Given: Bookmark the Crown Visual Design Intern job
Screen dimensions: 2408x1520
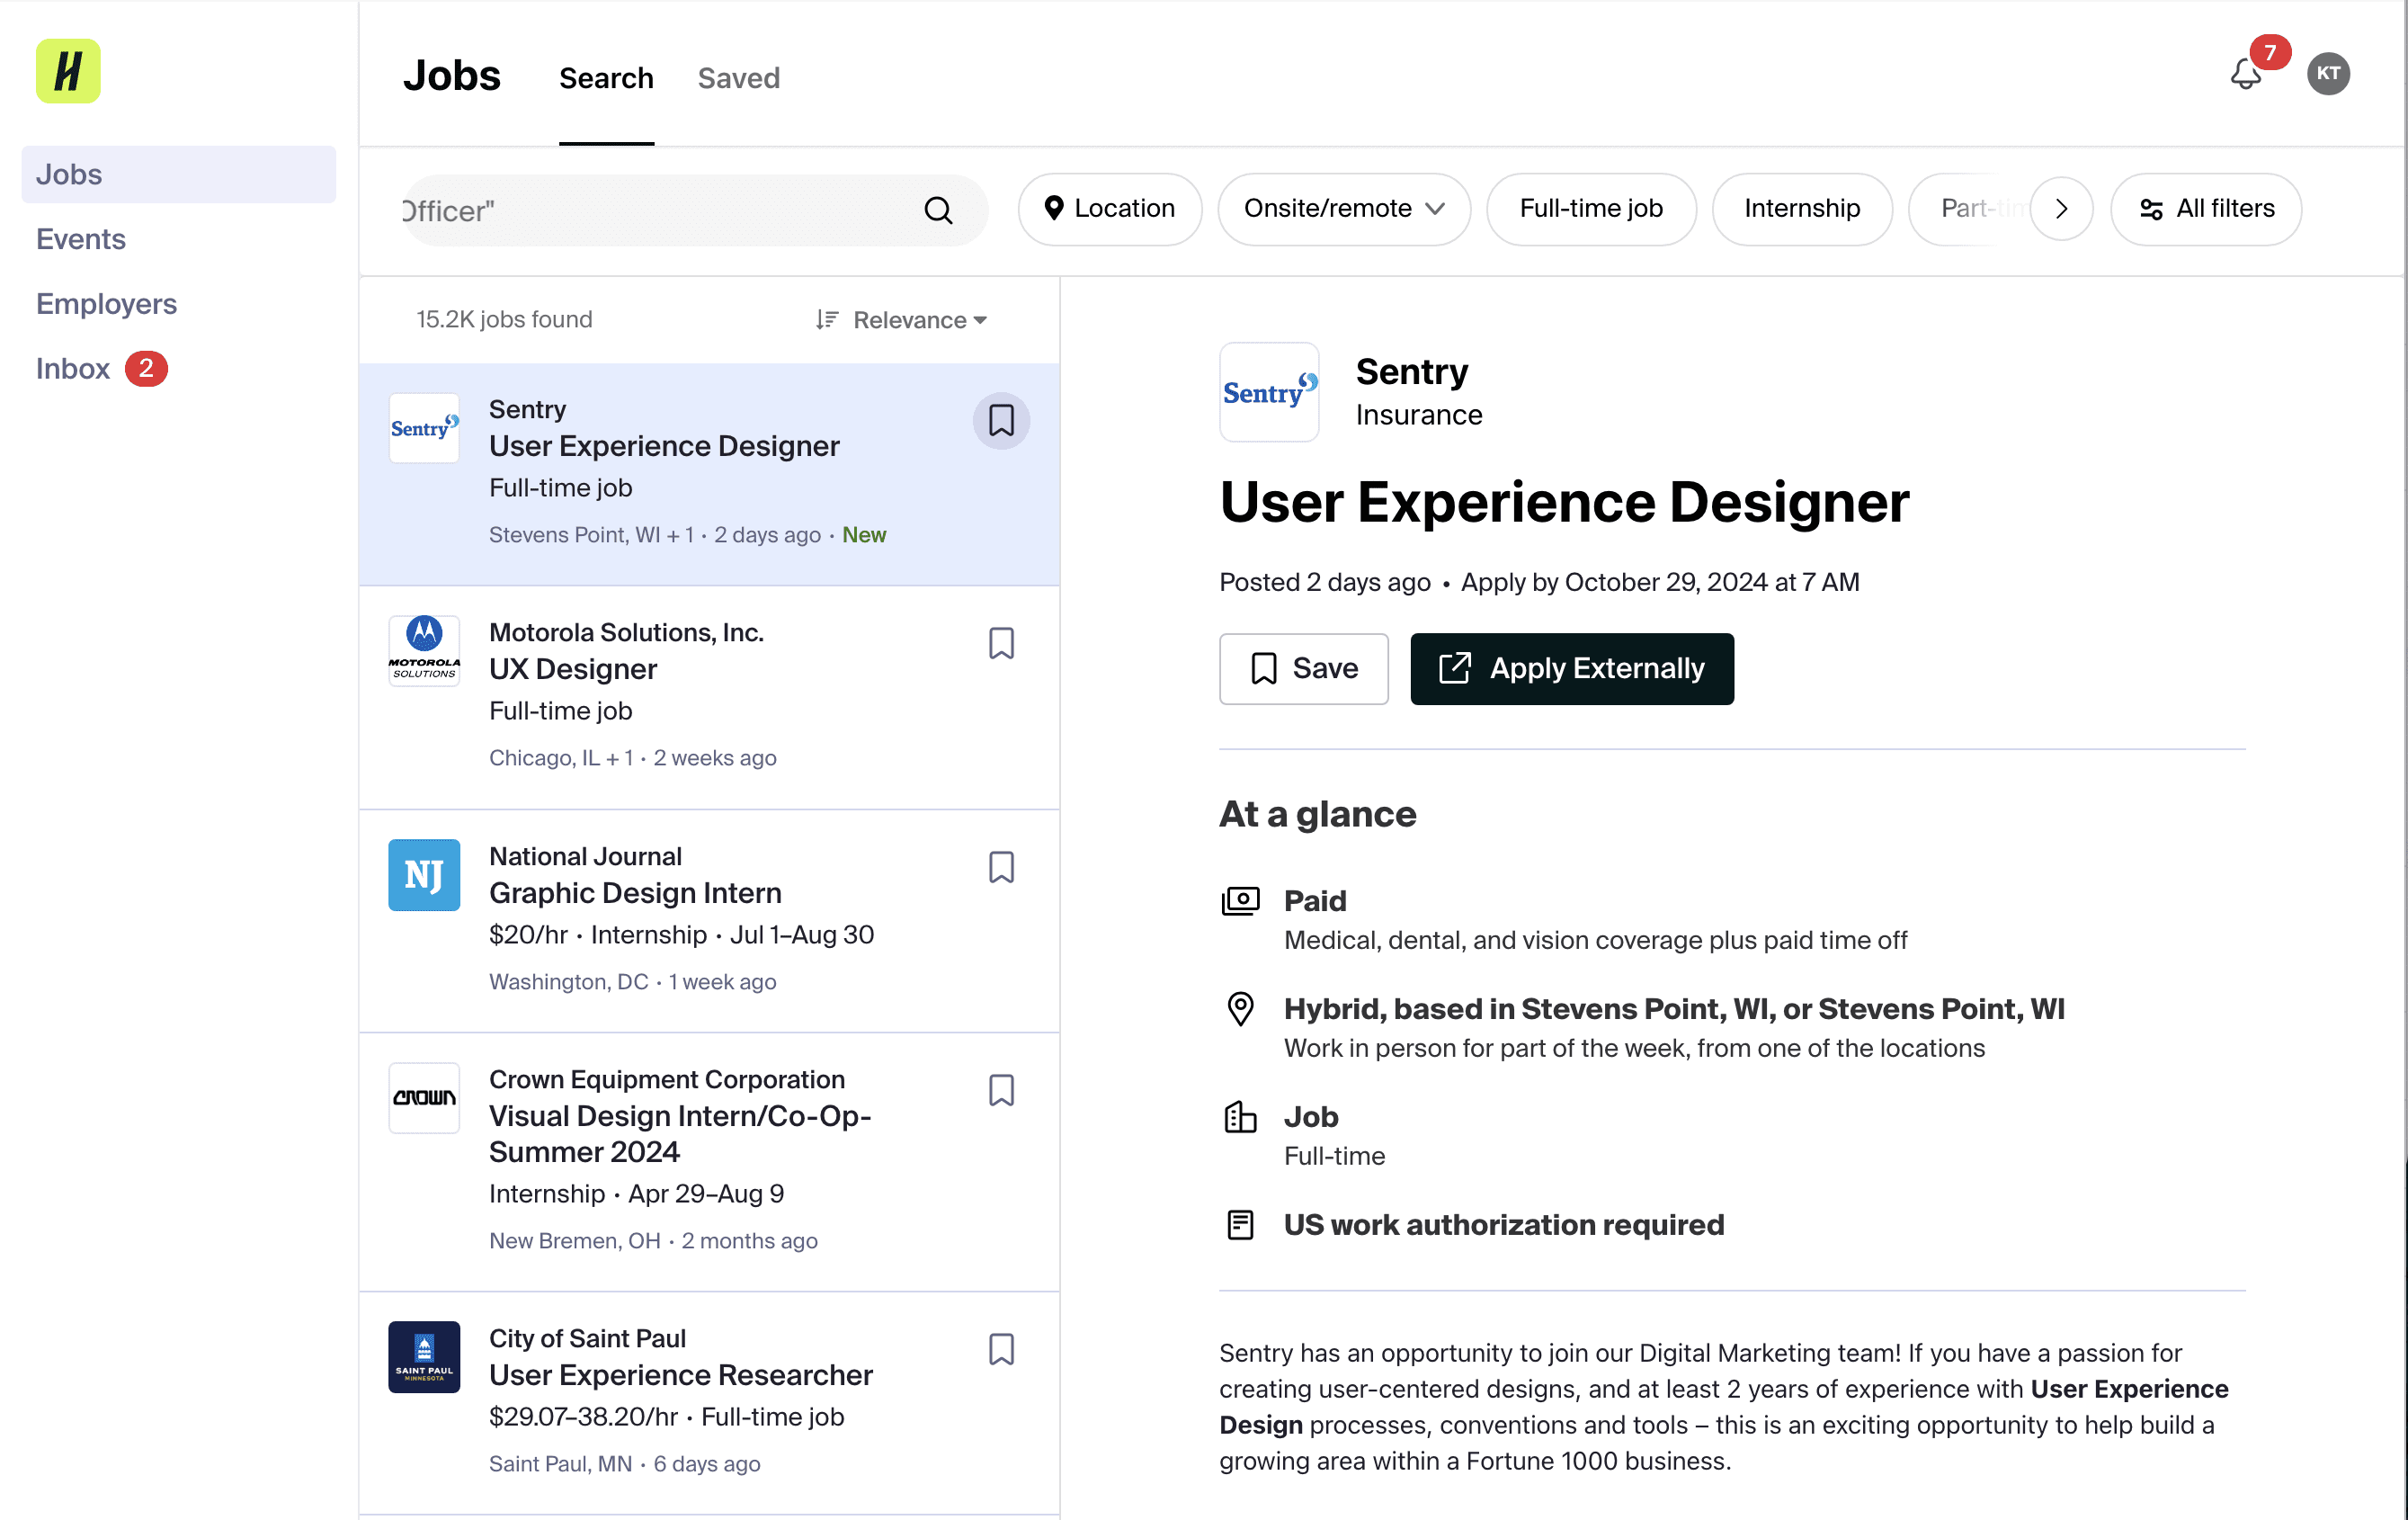Looking at the screenshot, I should click(1000, 1090).
